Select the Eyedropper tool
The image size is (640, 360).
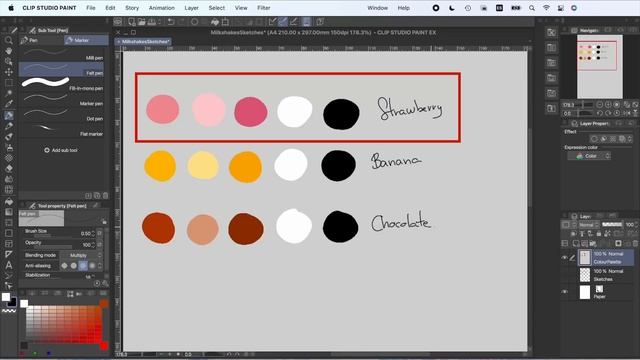point(9,104)
